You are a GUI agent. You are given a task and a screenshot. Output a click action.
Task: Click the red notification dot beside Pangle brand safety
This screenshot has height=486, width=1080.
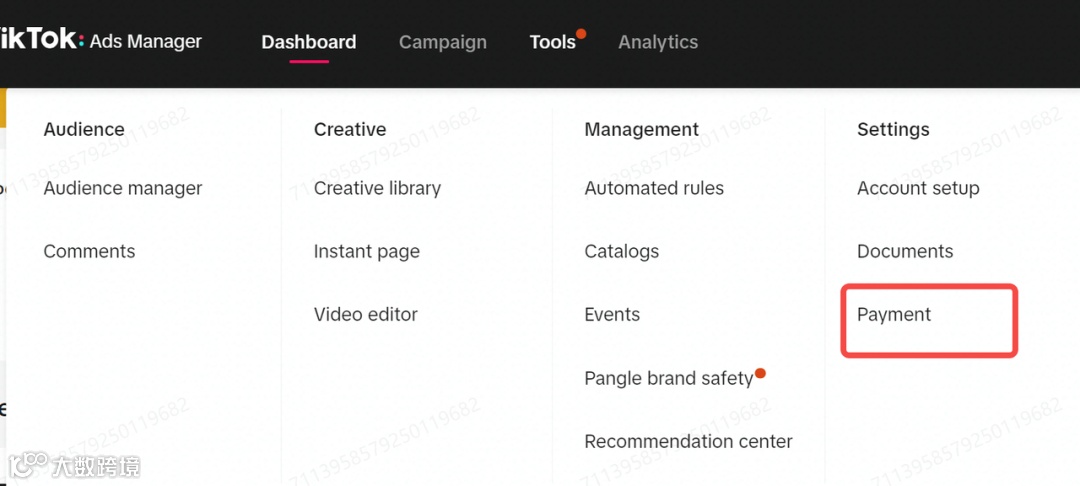click(760, 373)
